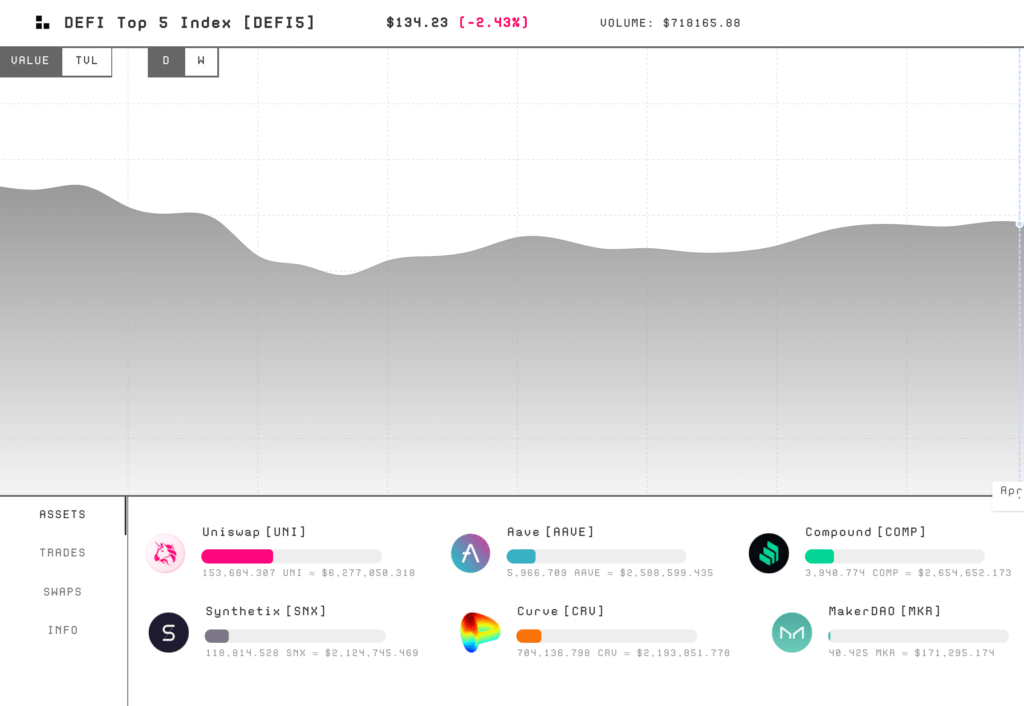Click the MakerDAO weight bar
Screen dimensions: 1024x706
pos(918,635)
